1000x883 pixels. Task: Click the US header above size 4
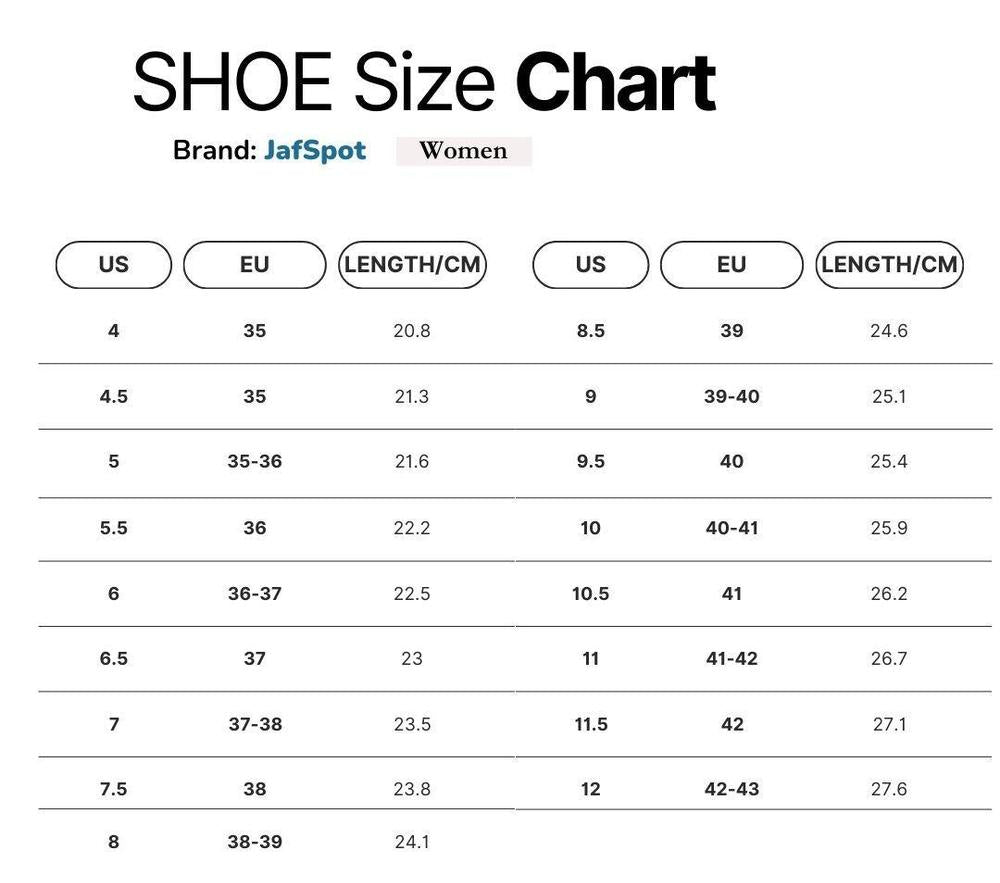tap(113, 265)
